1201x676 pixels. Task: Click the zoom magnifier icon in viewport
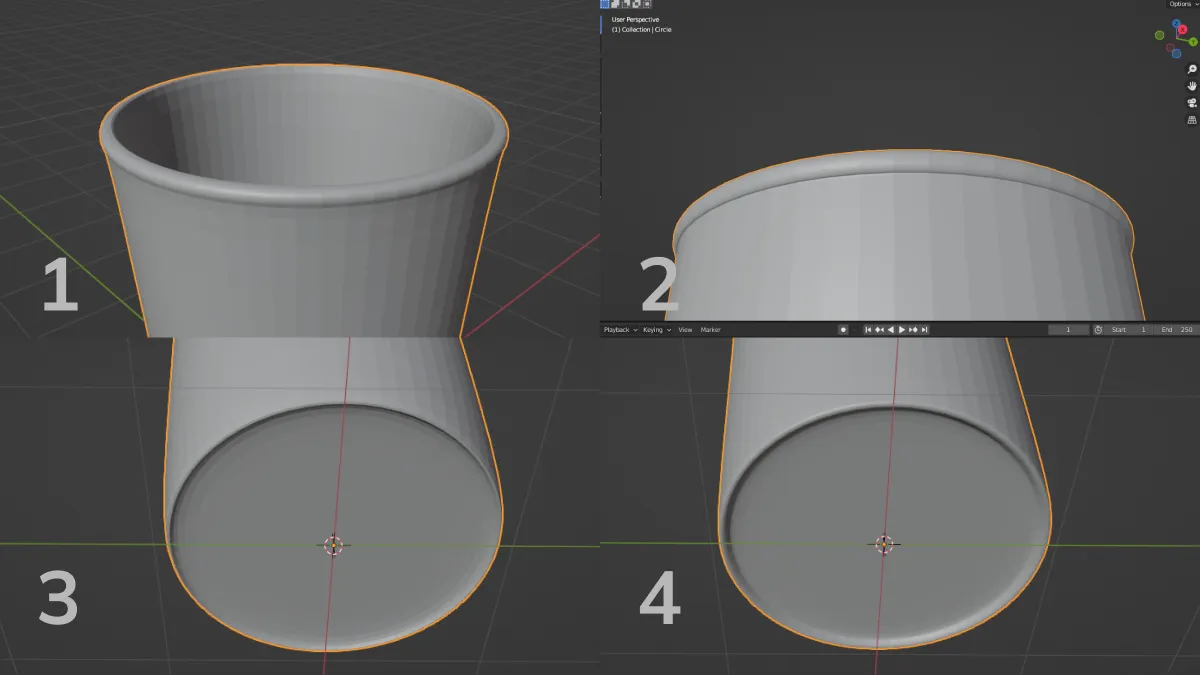pyautogui.click(x=1192, y=69)
